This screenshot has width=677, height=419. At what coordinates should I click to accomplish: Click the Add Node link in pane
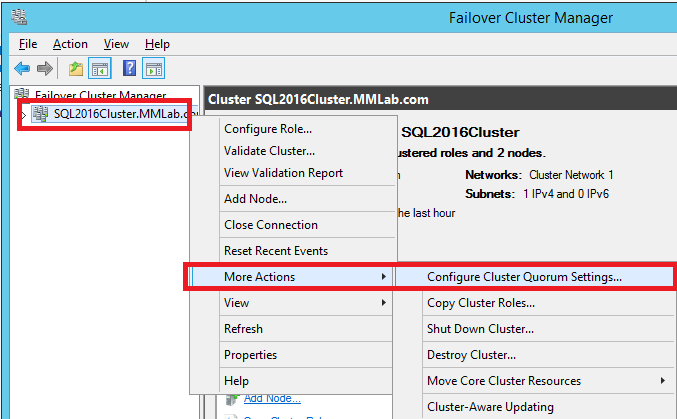(x=272, y=399)
